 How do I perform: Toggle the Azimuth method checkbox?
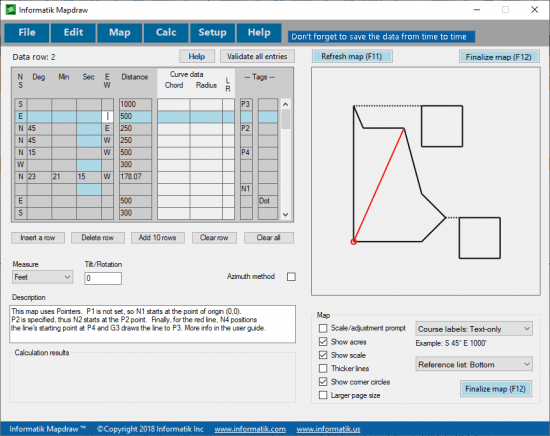click(291, 277)
